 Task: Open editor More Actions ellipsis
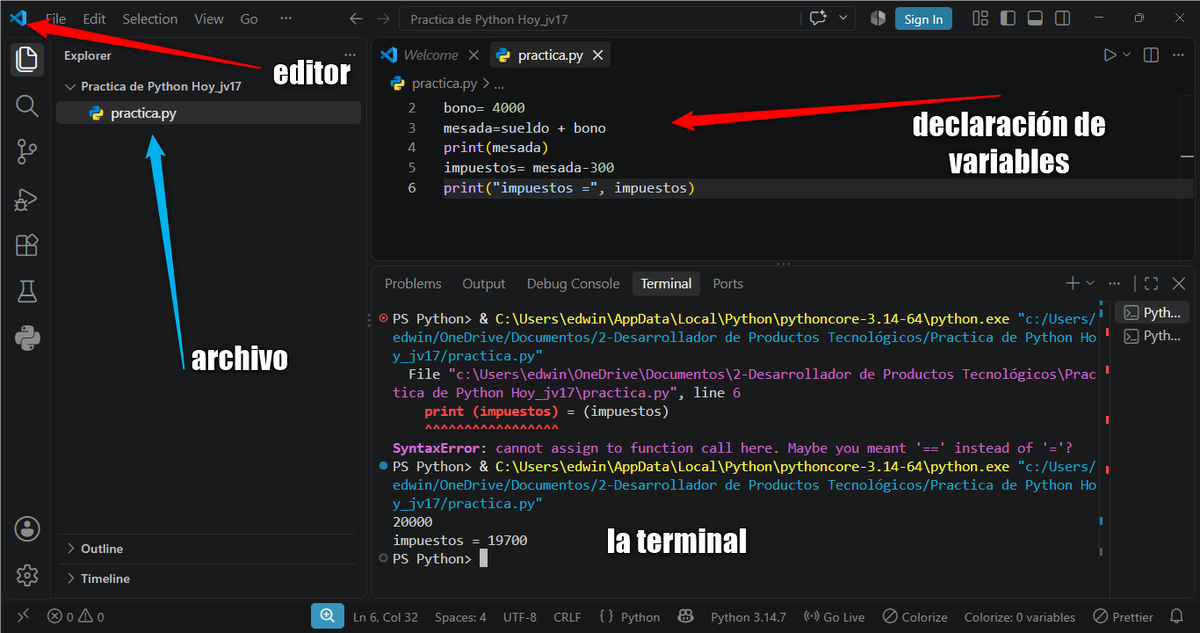[1179, 55]
